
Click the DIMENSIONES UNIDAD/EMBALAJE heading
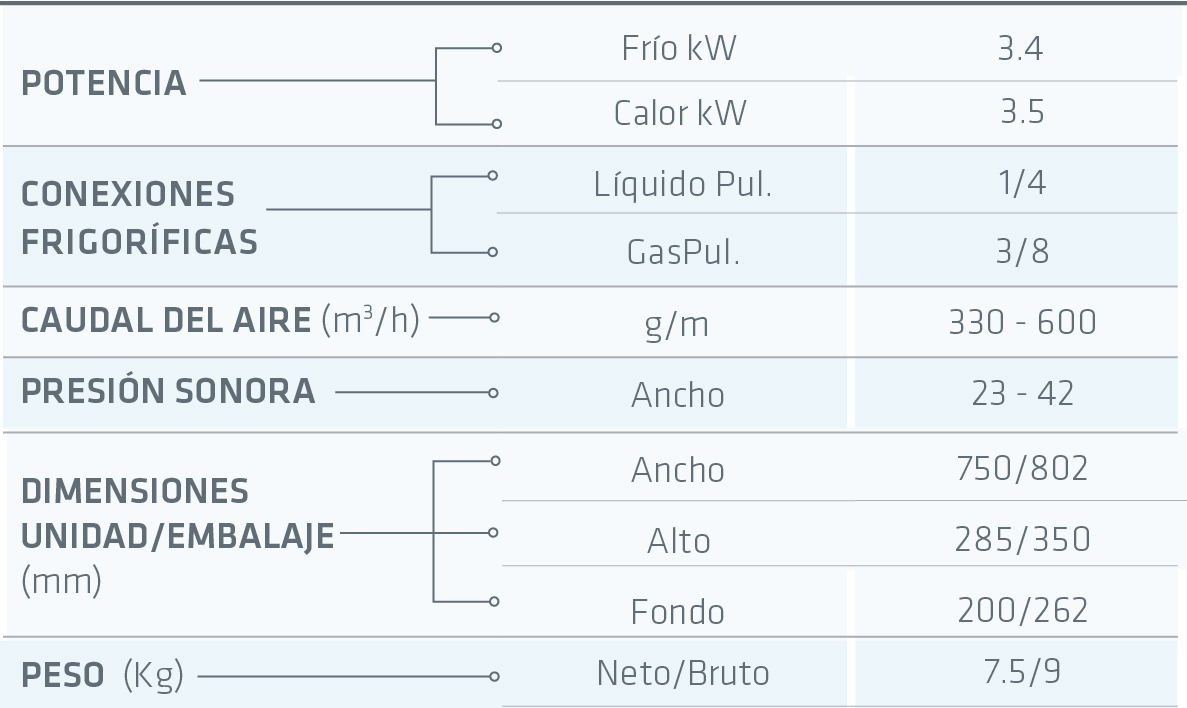click(177, 514)
